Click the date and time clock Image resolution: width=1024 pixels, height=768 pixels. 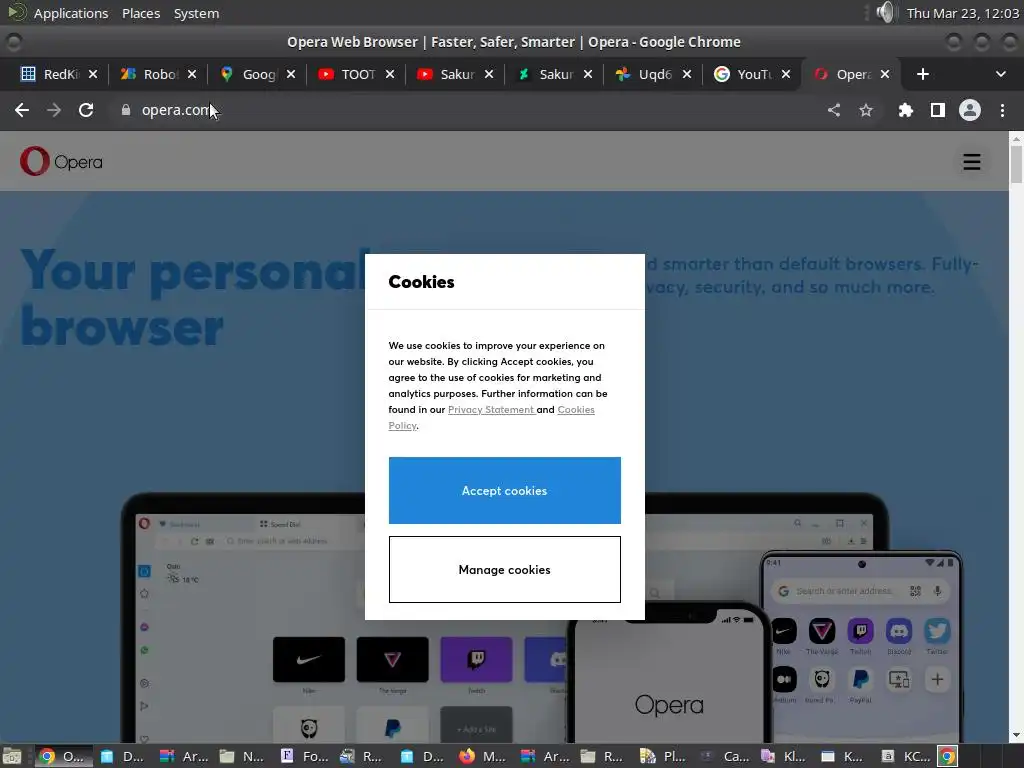(963, 13)
